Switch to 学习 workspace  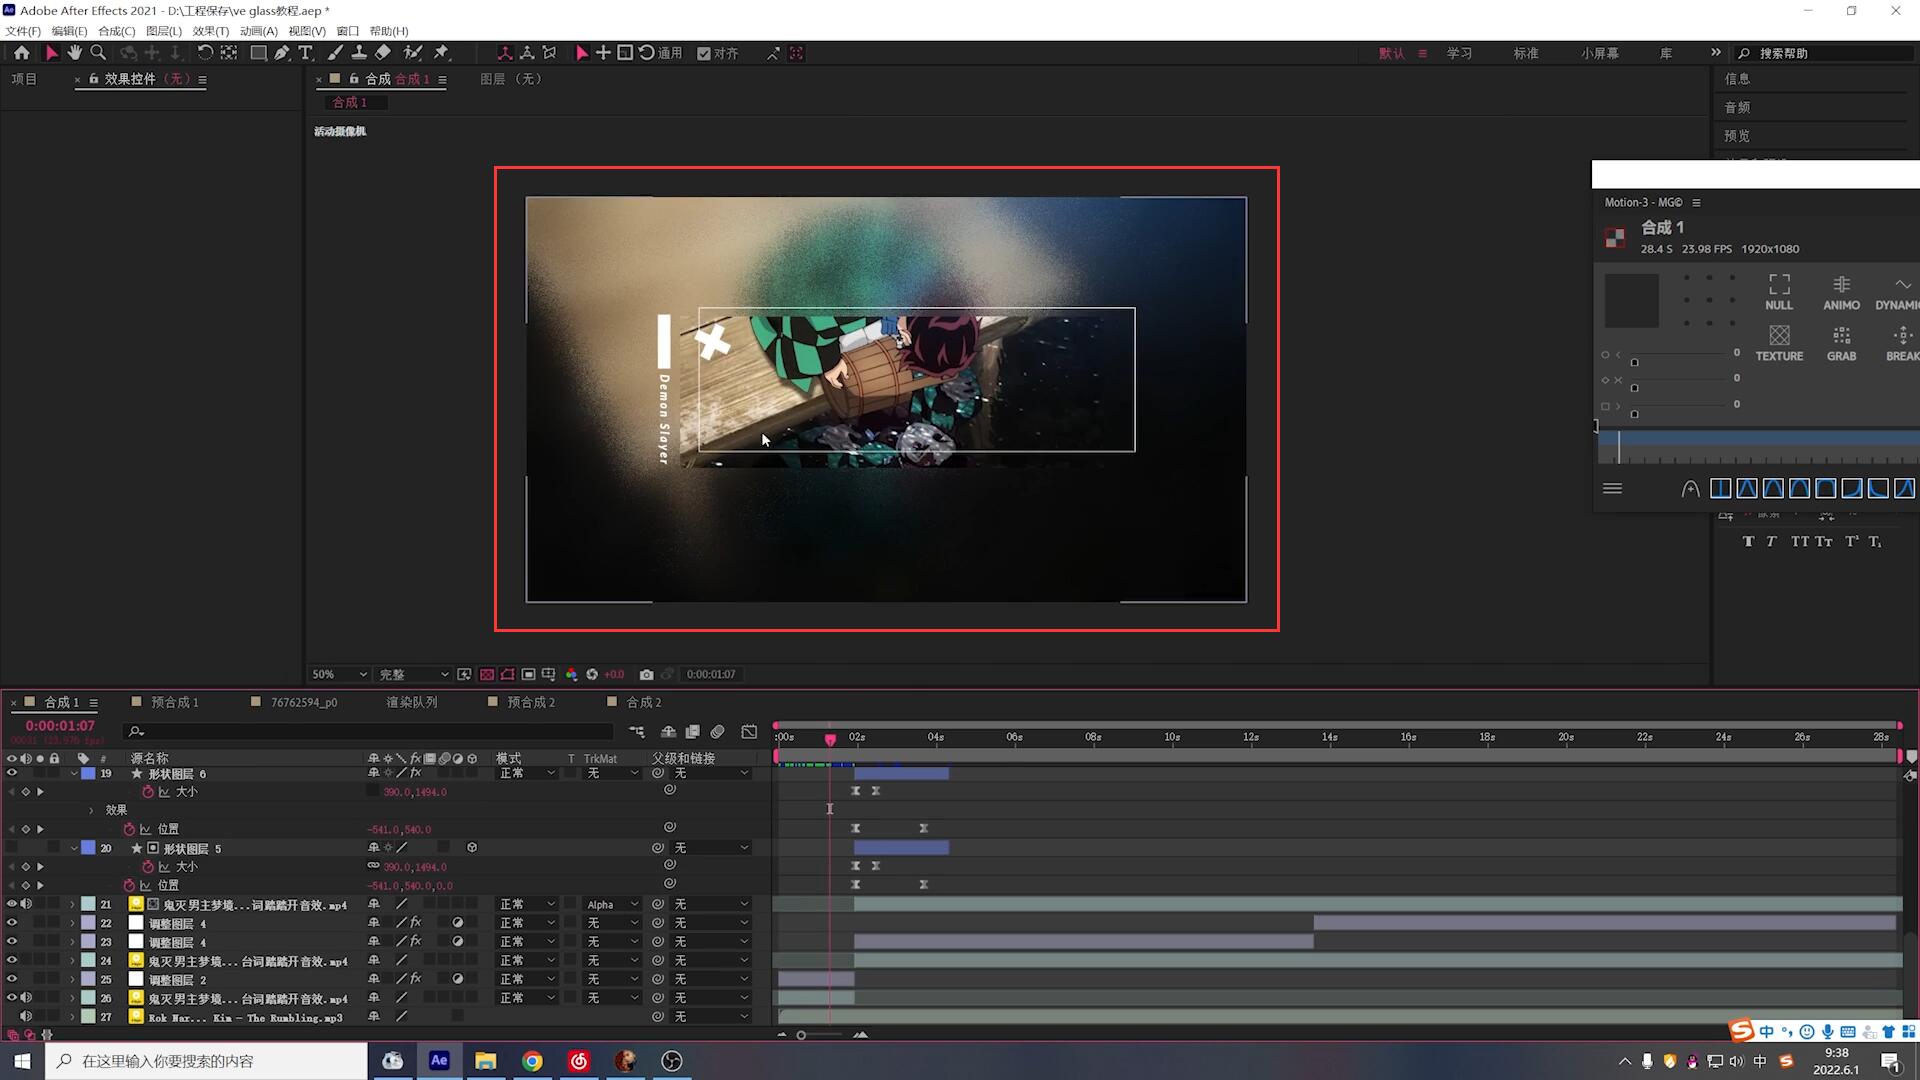pos(1459,53)
